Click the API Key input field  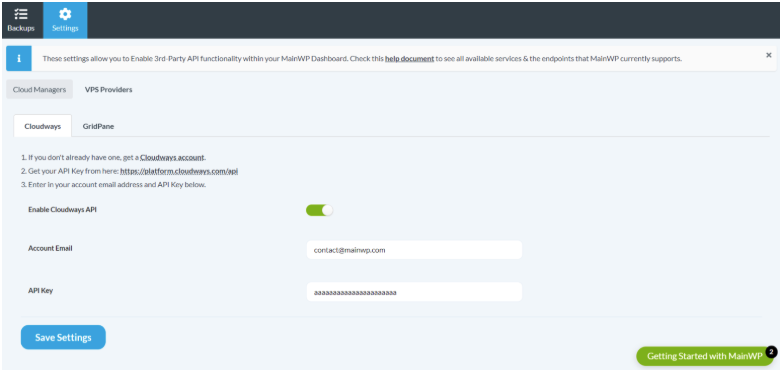point(414,292)
